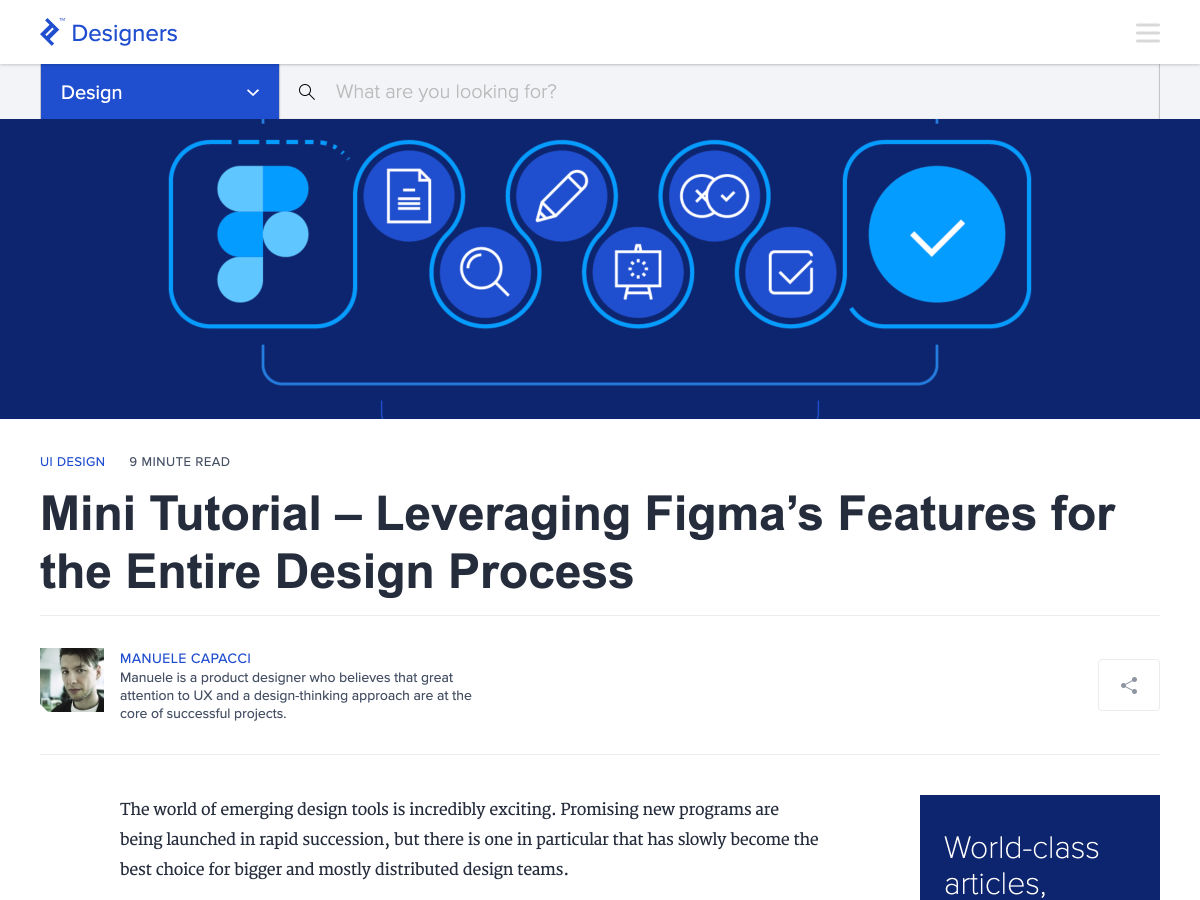Click the document icon in hero illustration
1200x900 pixels.
(x=408, y=194)
